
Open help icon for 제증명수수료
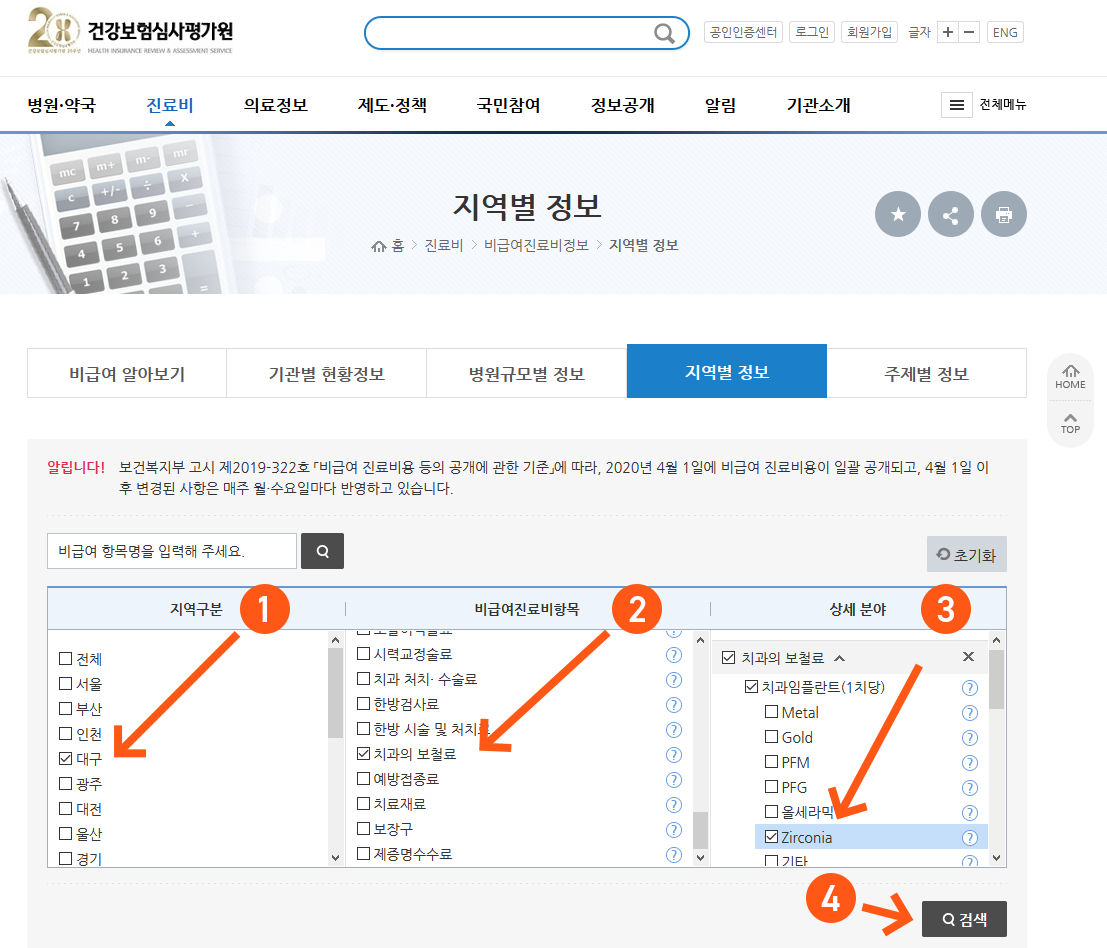pyautogui.click(x=674, y=855)
